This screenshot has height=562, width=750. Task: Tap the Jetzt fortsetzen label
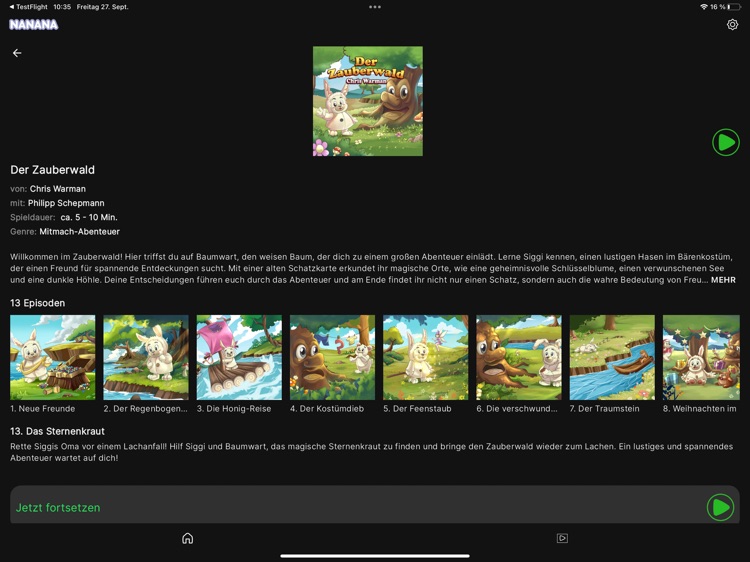tap(58, 507)
